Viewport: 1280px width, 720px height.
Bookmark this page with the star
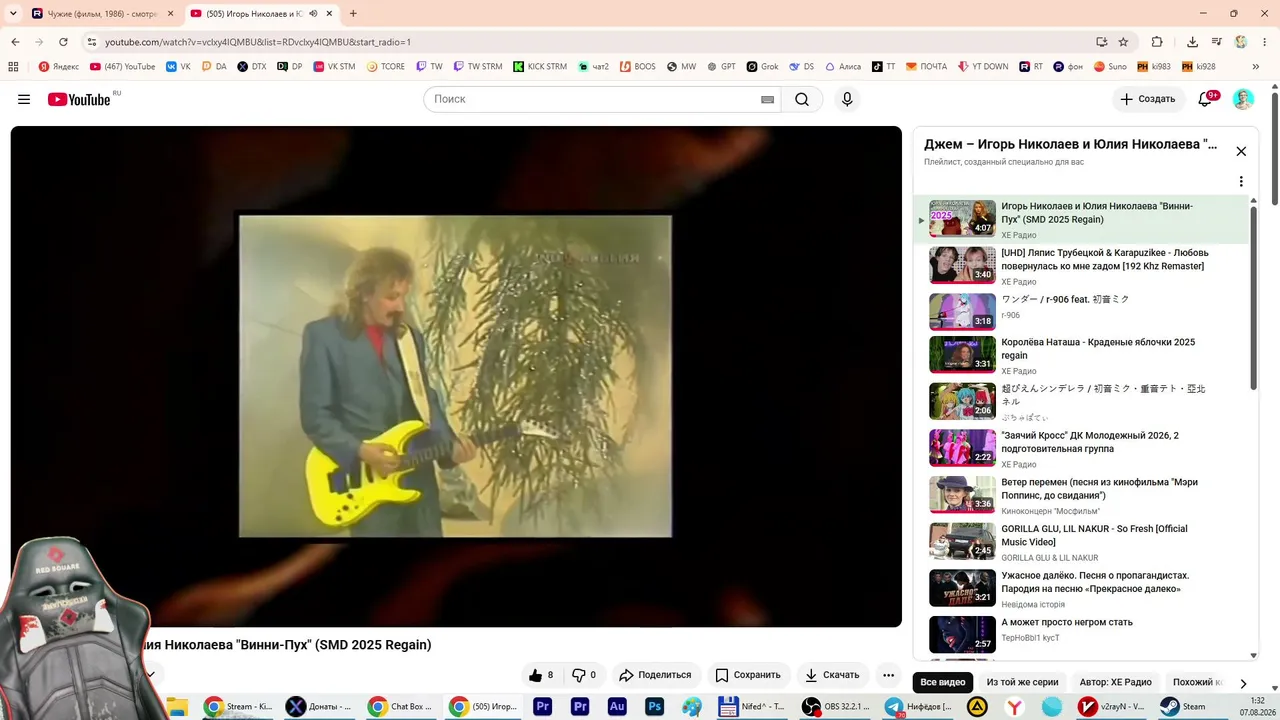pyautogui.click(x=1123, y=42)
